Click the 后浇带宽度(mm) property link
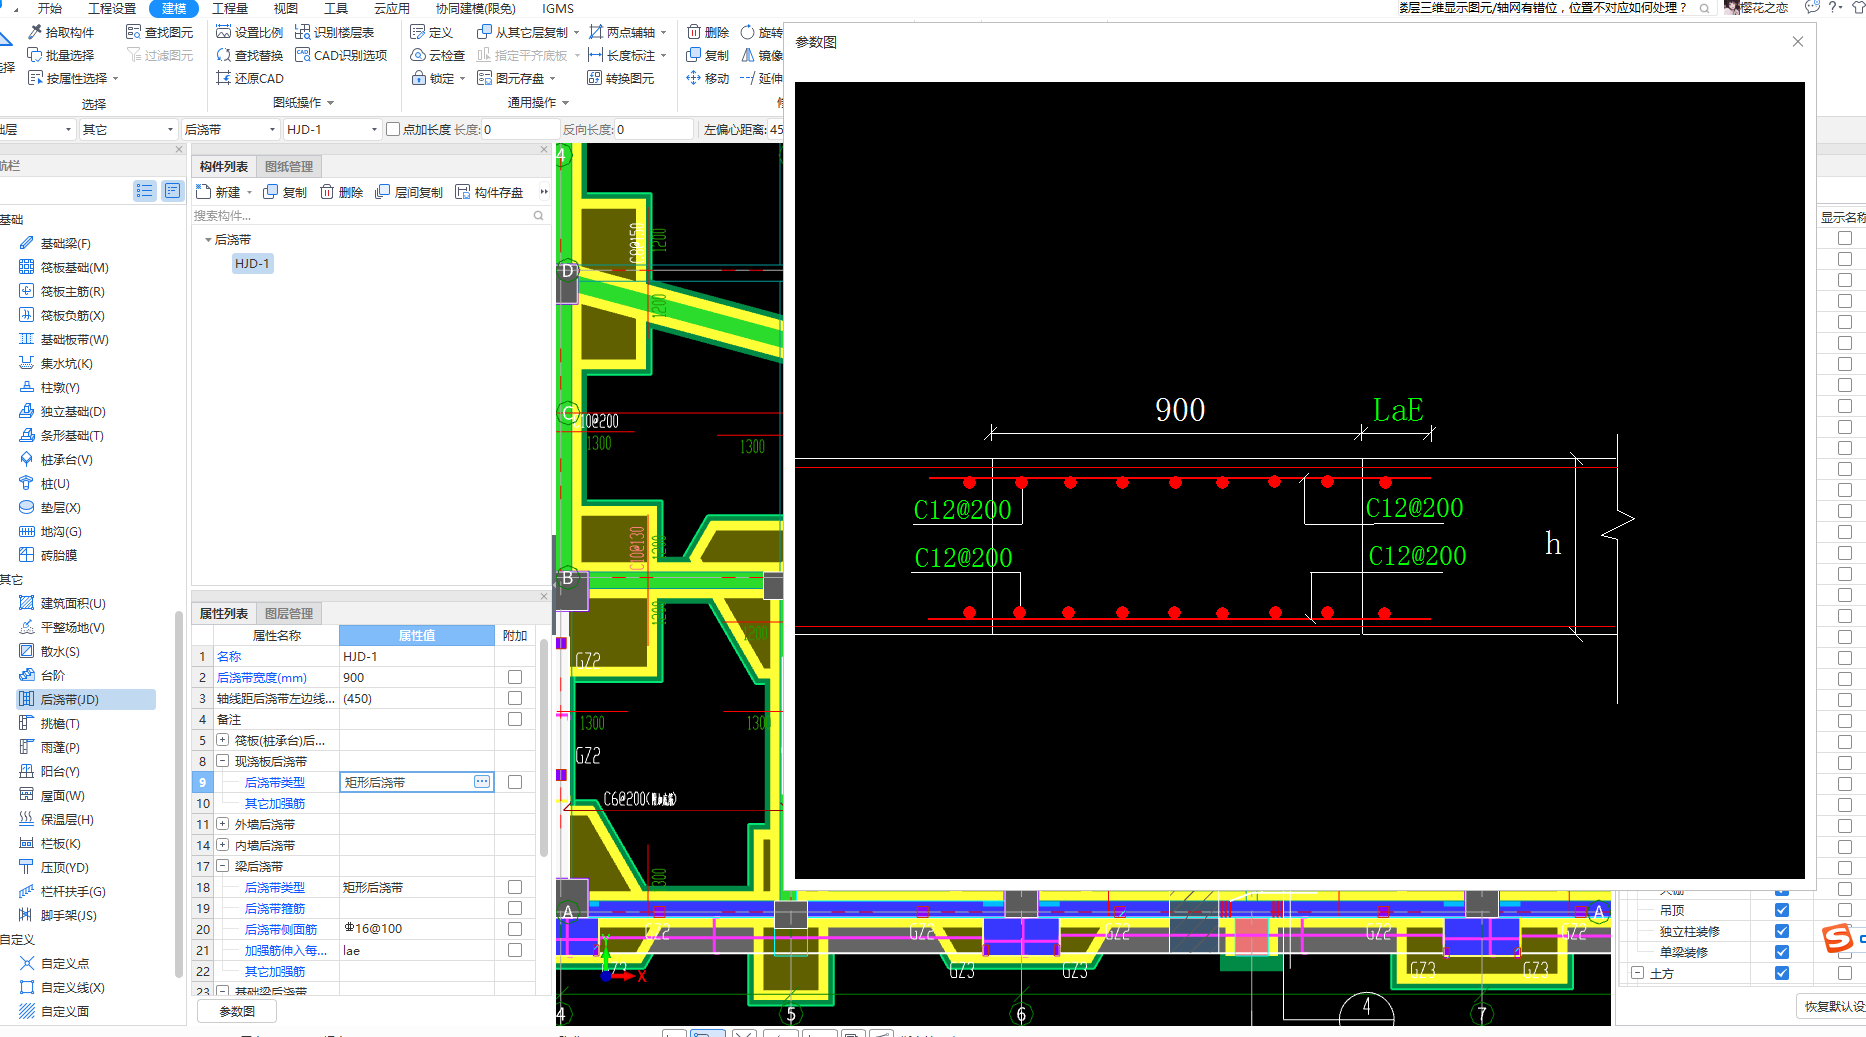 [262, 677]
